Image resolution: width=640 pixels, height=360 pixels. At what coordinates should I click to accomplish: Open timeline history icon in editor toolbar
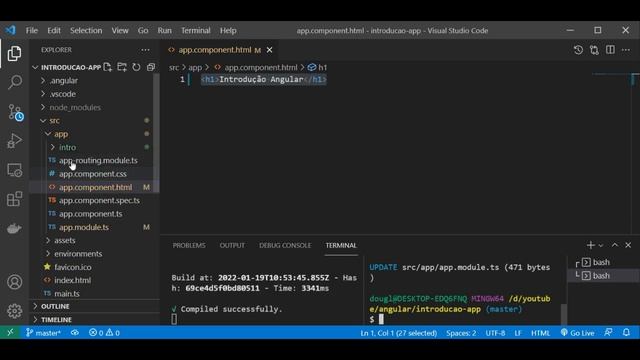(578, 50)
